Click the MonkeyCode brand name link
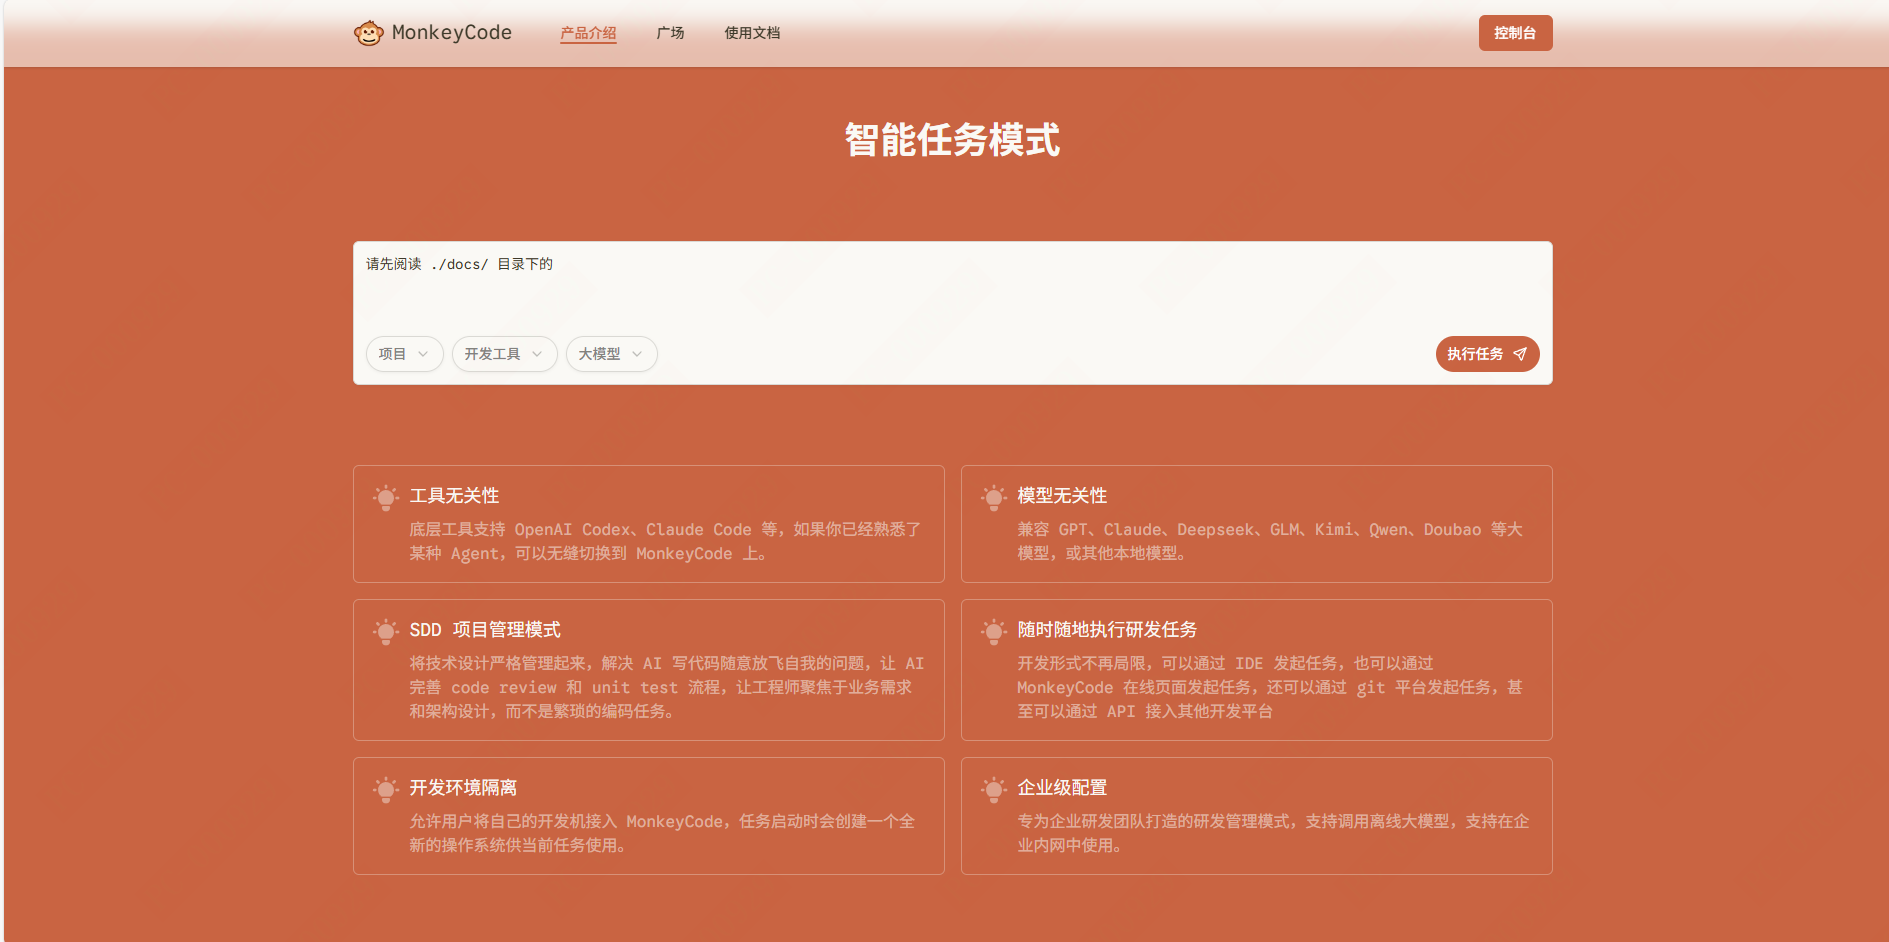 [452, 33]
